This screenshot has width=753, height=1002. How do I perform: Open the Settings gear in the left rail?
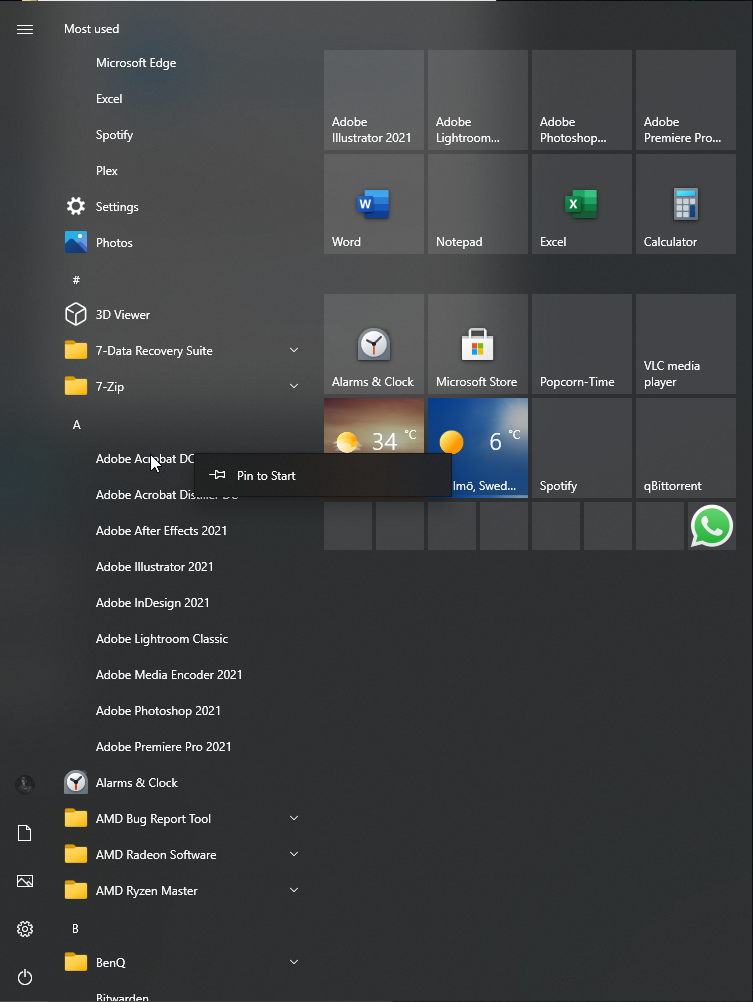click(x=25, y=929)
